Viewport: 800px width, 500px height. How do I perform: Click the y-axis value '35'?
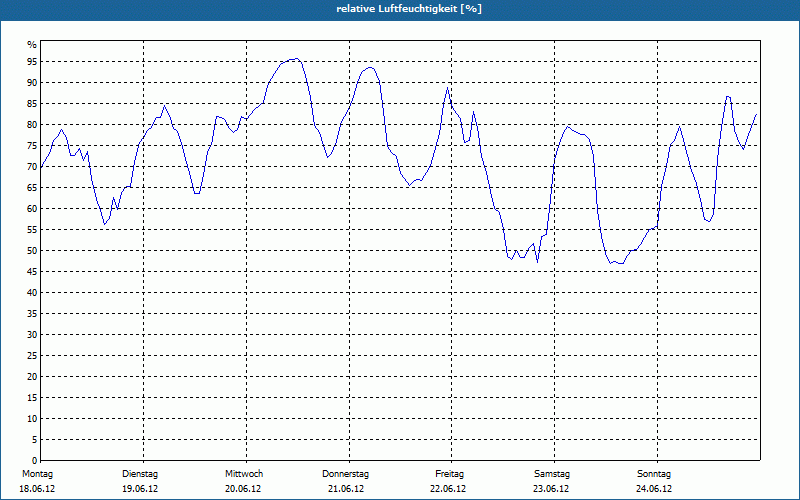click(32, 314)
